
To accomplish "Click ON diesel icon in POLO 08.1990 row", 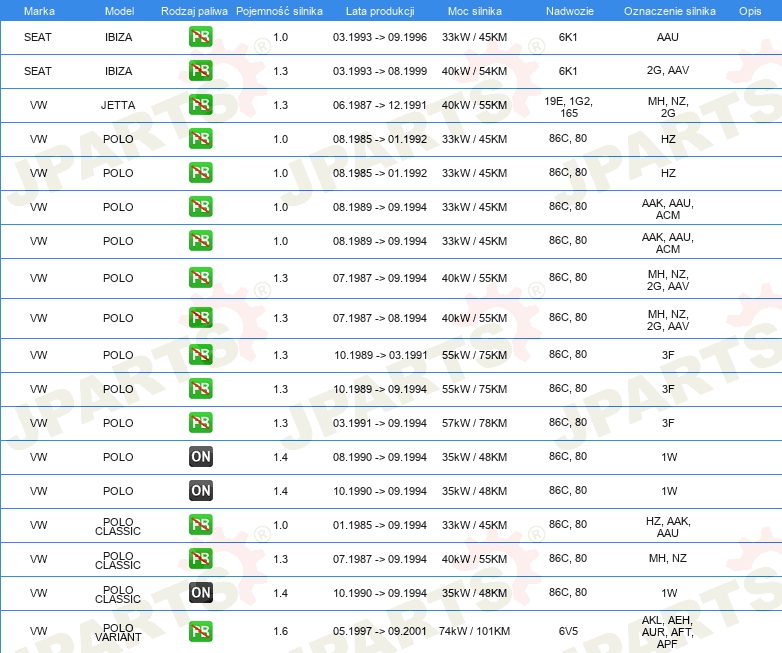I will [x=200, y=456].
